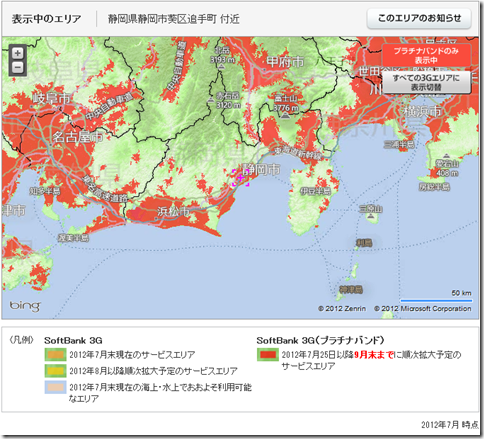
Task: Click the © 2012 Zenrin copyright text
Action: pos(342,309)
